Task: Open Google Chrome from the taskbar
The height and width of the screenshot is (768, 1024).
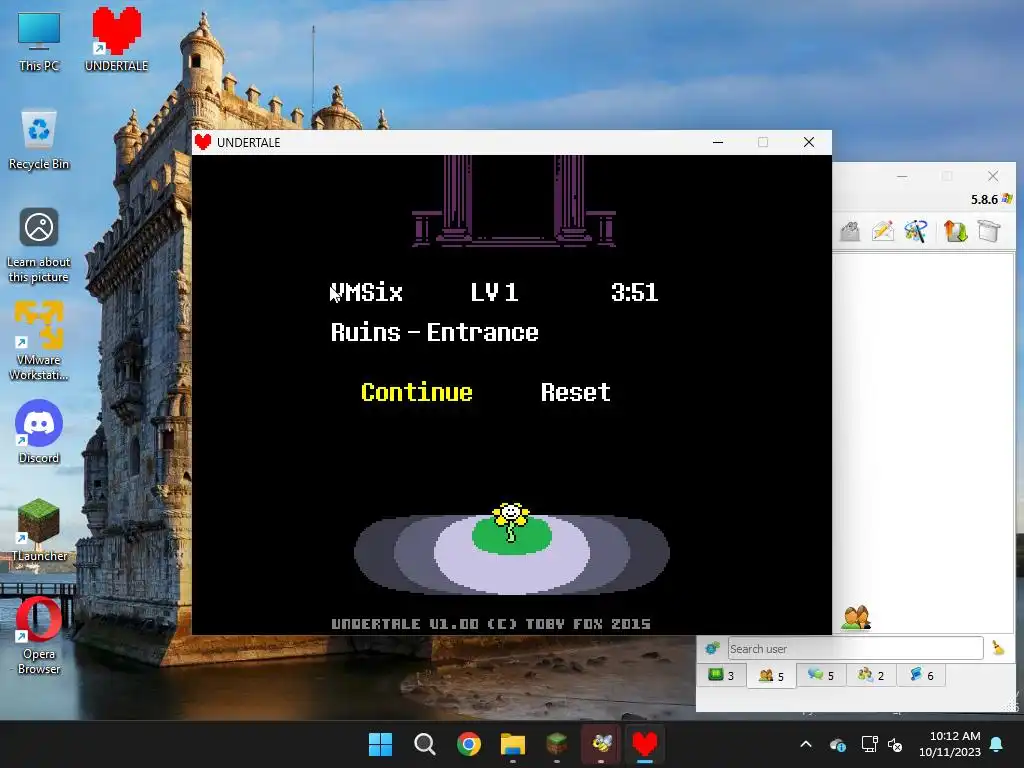Action: [x=469, y=744]
